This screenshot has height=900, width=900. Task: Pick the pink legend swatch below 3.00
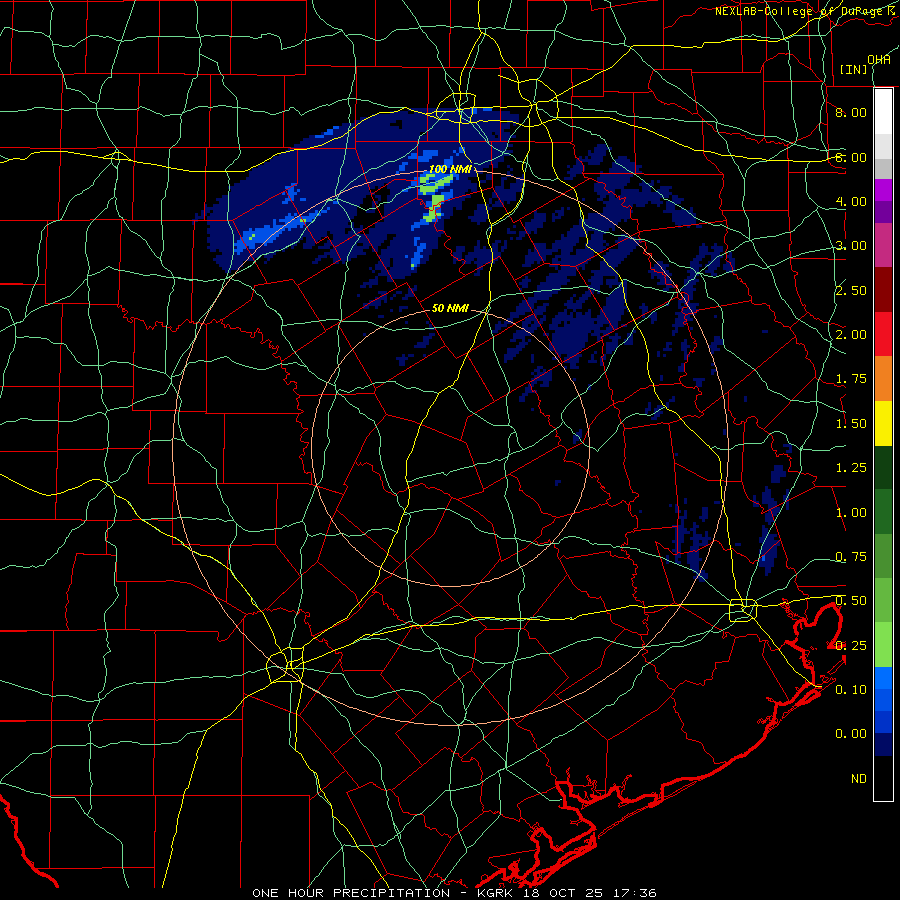(883, 245)
